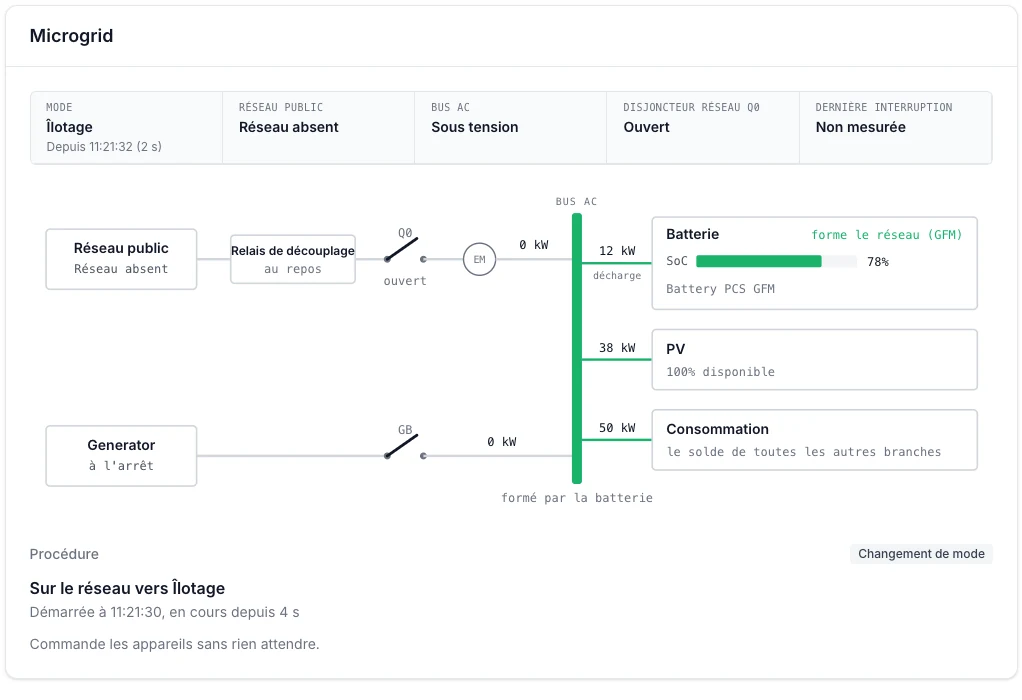Click the ouvert label under Q0
Screen dimensions: 1022x700
(x=405, y=281)
